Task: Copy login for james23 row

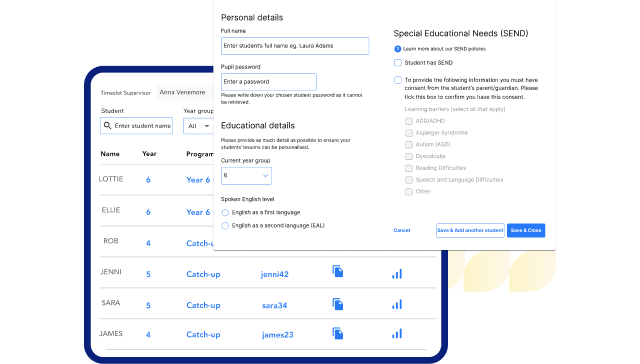Action: pos(338,333)
